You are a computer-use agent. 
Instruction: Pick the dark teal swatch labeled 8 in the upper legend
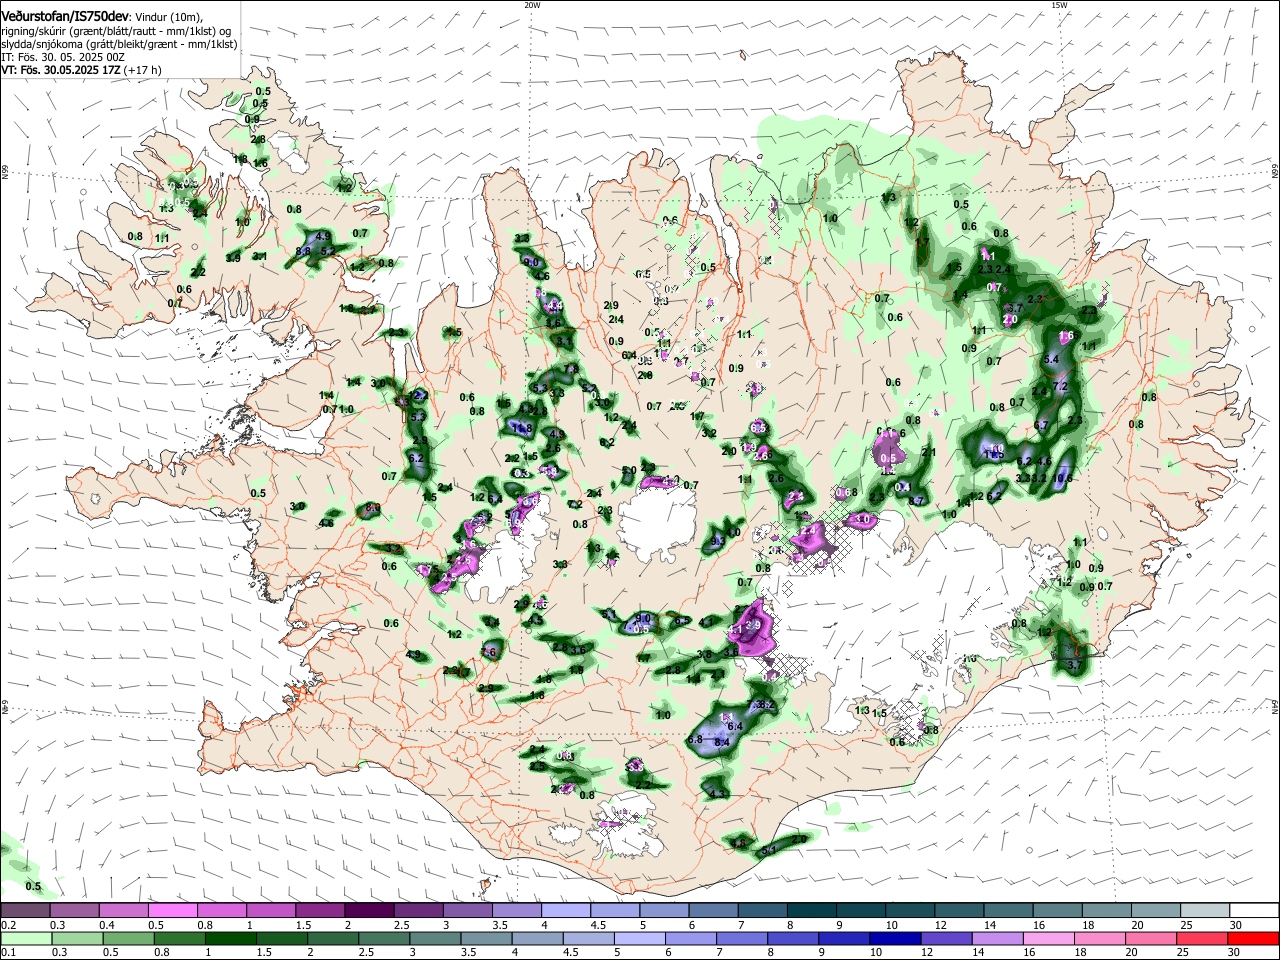[812, 911]
